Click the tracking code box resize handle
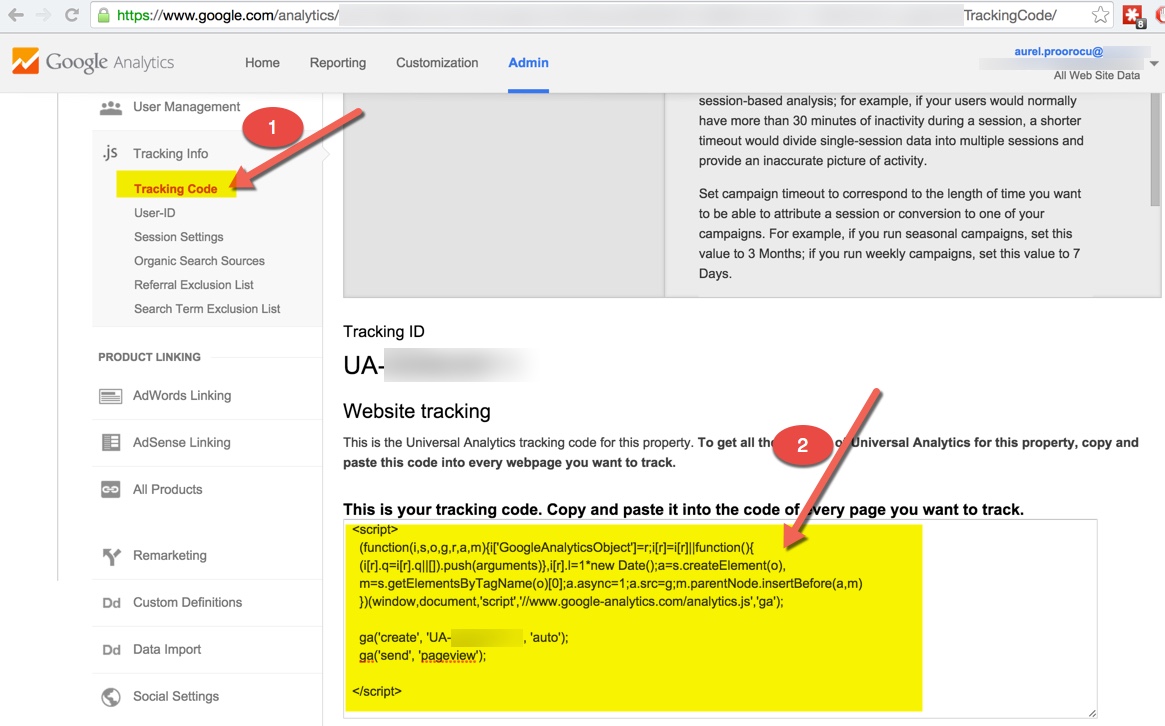The image size is (1165, 726). click(1091, 713)
